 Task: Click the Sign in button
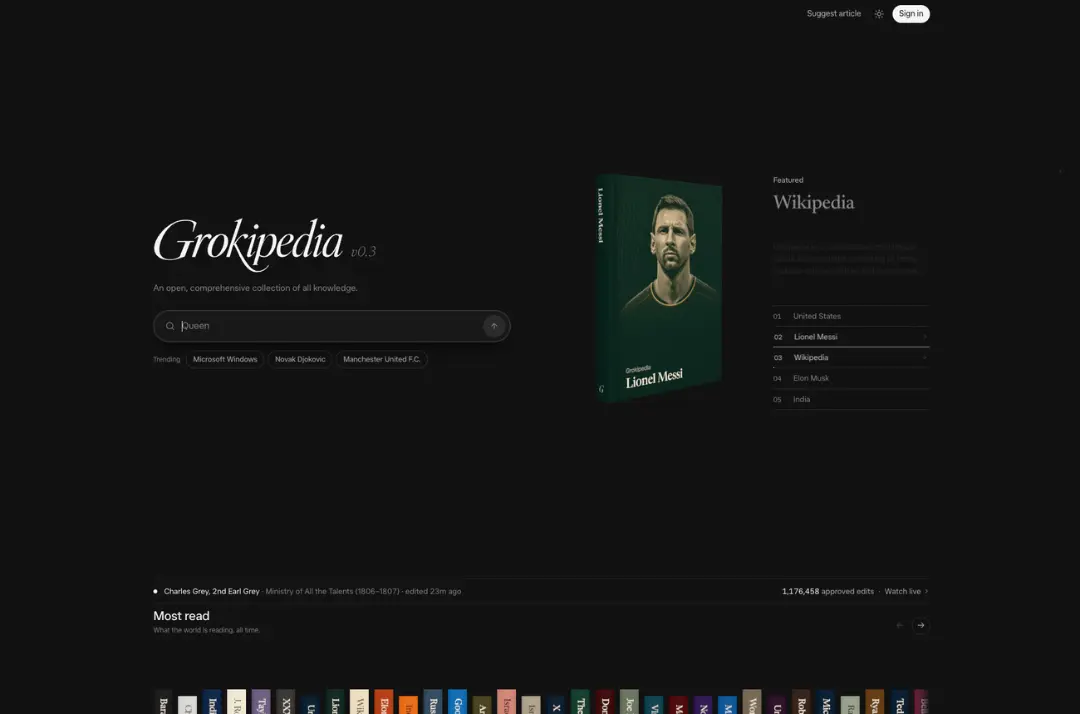[911, 14]
